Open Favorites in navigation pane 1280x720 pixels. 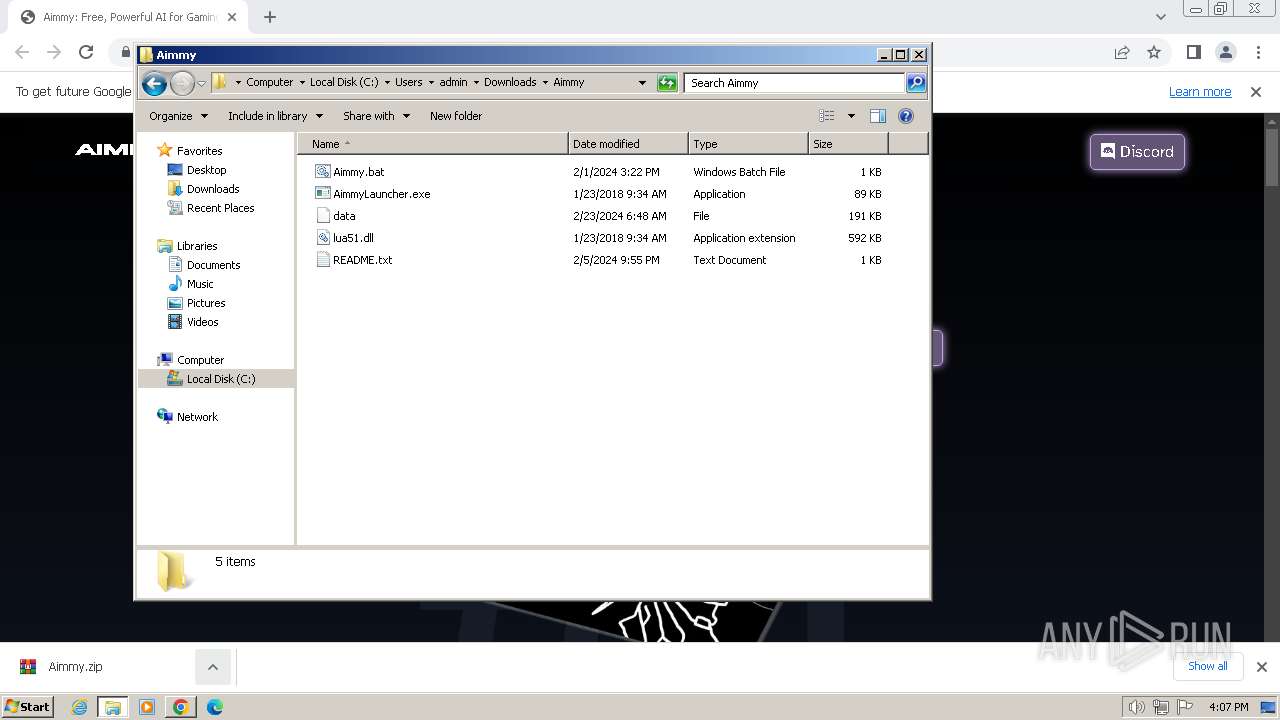coord(199,151)
